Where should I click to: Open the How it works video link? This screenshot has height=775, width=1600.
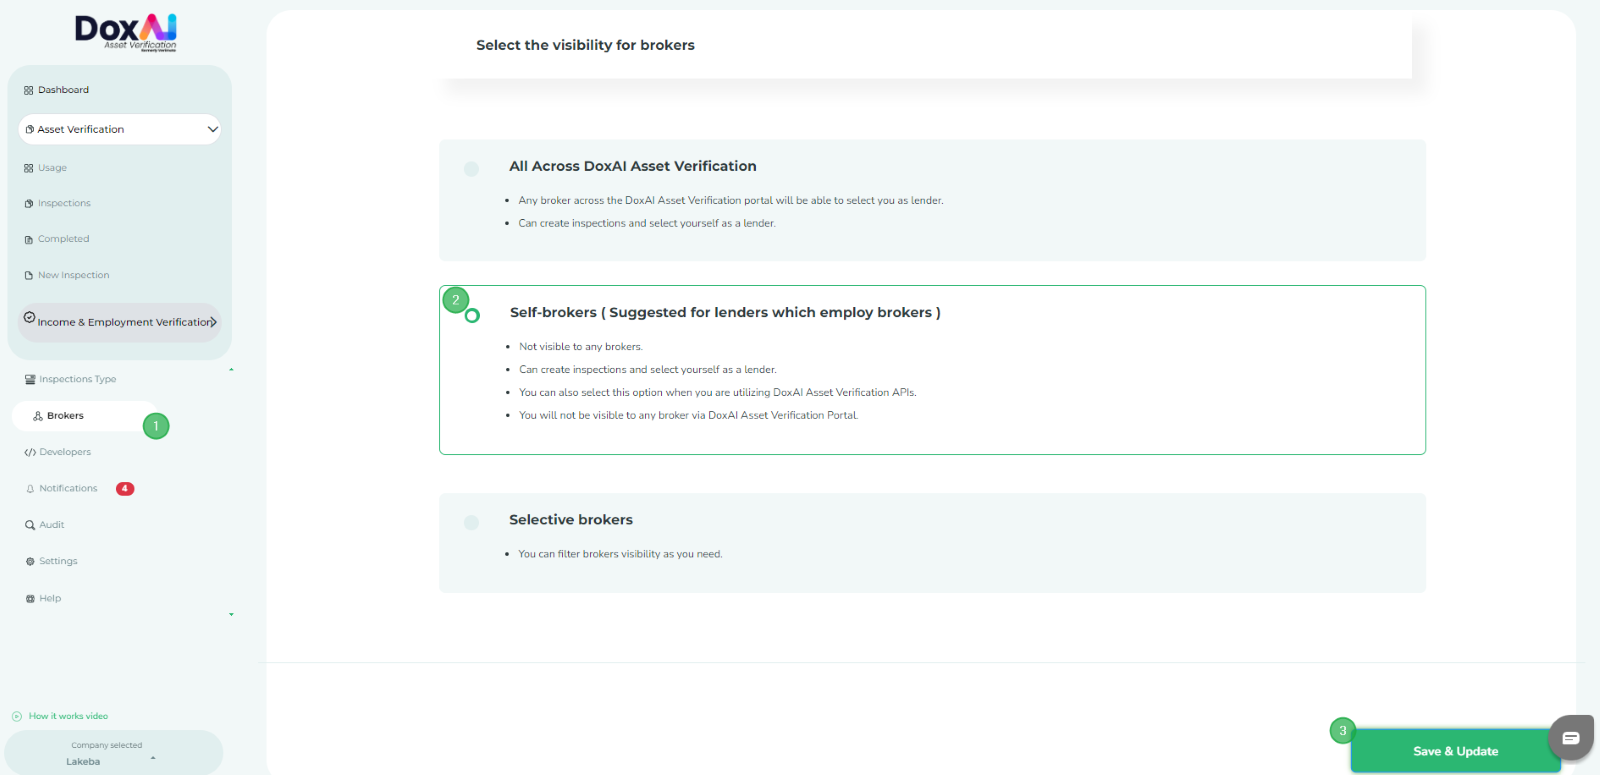pyautogui.click(x=68, y=716)
